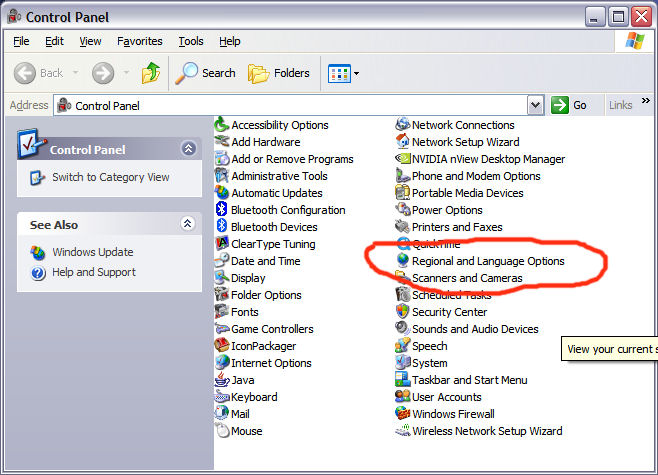Open Taskbar and Start Menu icon
The width and height of the screenshot is (658, 475).
(x=402, y=380)
